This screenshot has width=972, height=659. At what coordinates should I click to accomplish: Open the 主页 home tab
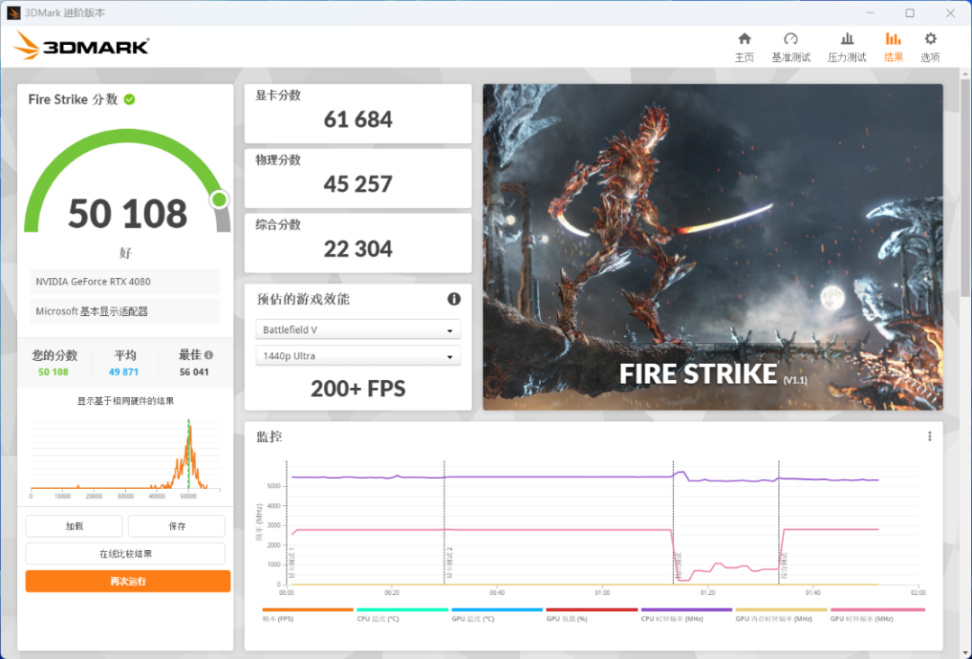744,48
